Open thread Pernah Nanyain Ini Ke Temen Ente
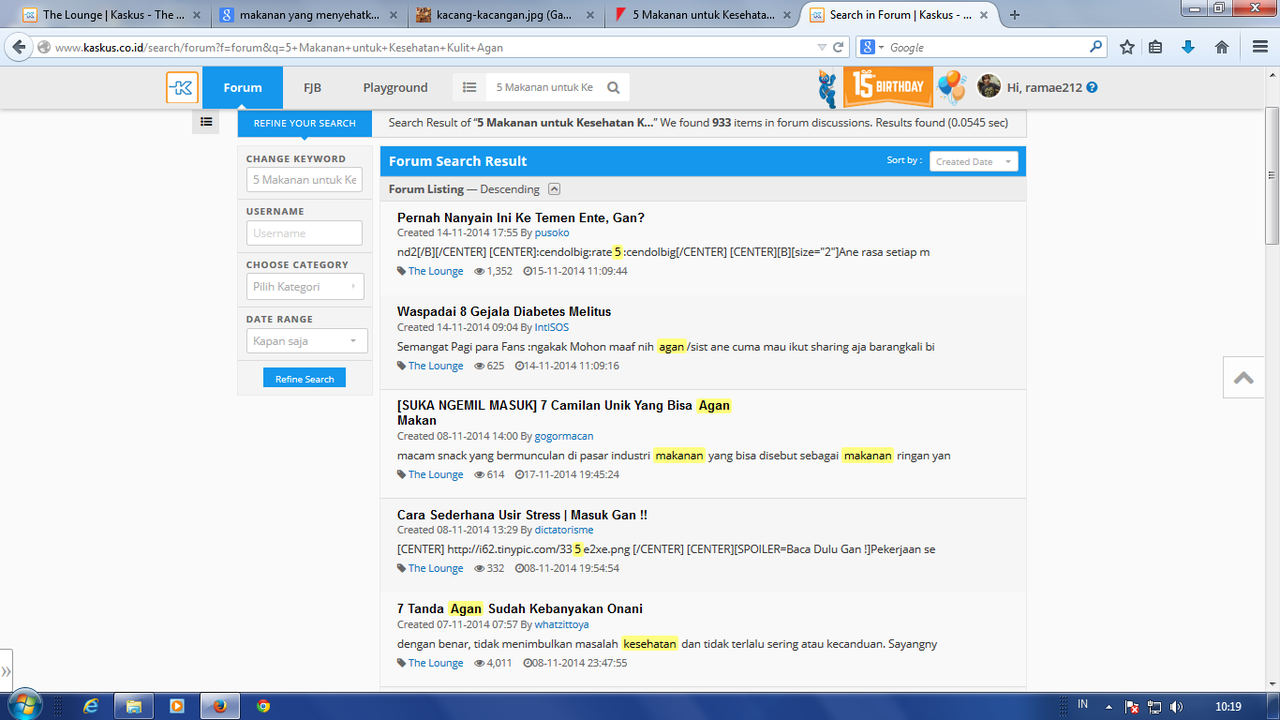1280x720 pixels. pyautogui.click(x=521, y=218)
